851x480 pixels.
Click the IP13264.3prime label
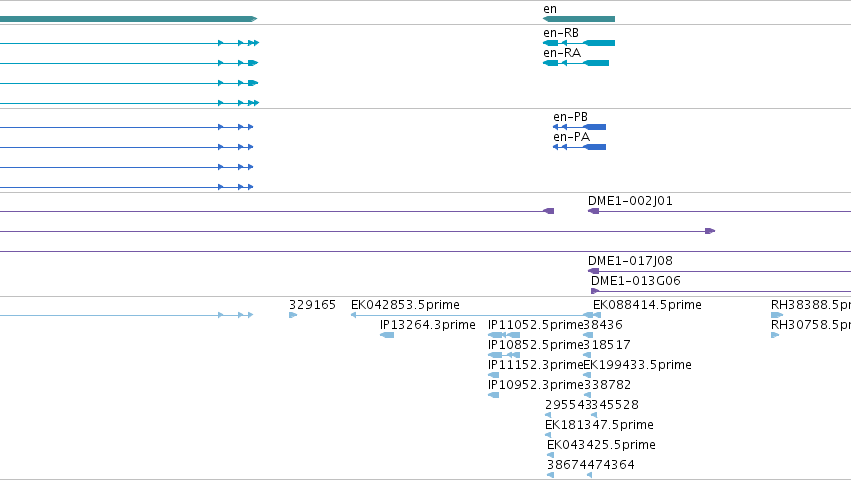tap(428, 325)
